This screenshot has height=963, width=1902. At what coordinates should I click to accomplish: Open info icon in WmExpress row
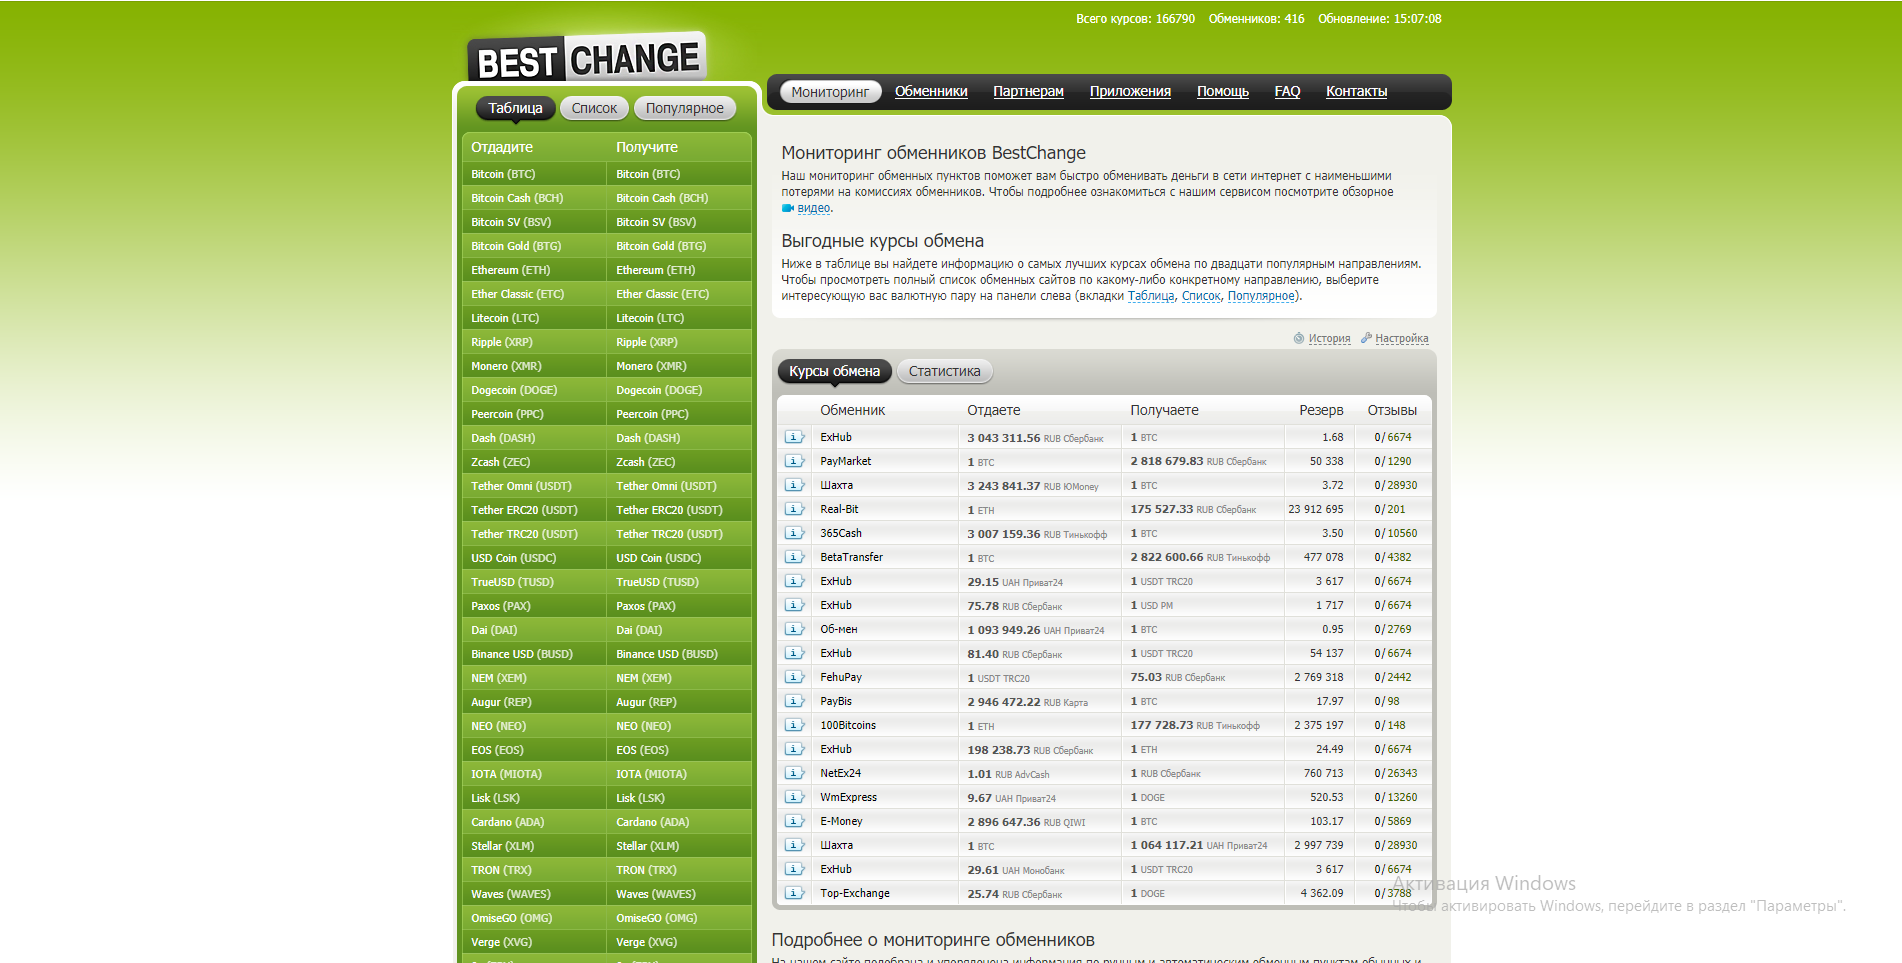[x=794, y=797]
